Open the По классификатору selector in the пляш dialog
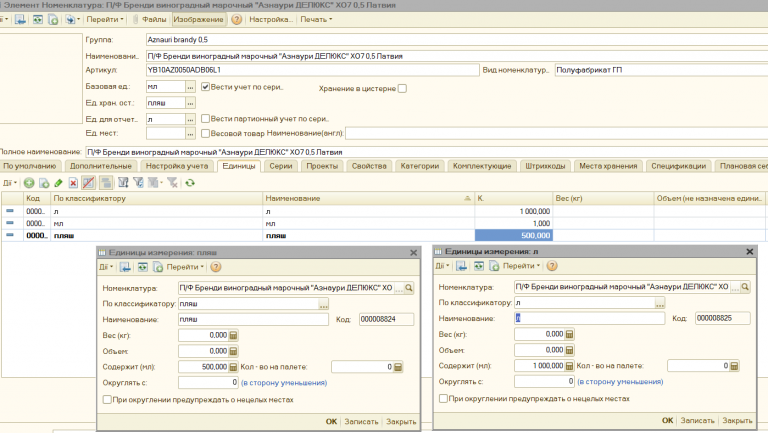This screenshot has height=433, width=768. 323,304
